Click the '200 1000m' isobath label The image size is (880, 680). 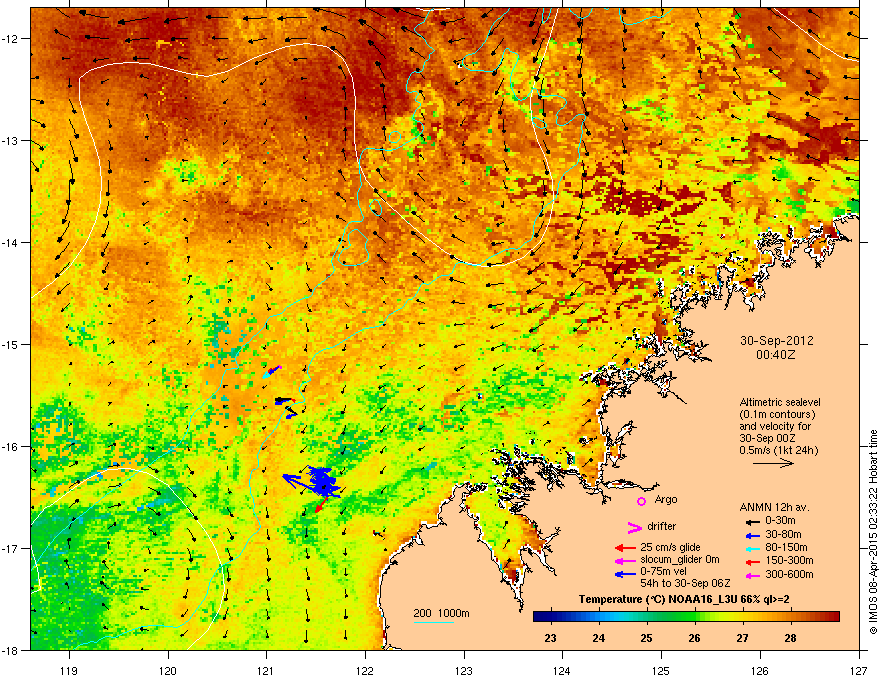point(441,613)
